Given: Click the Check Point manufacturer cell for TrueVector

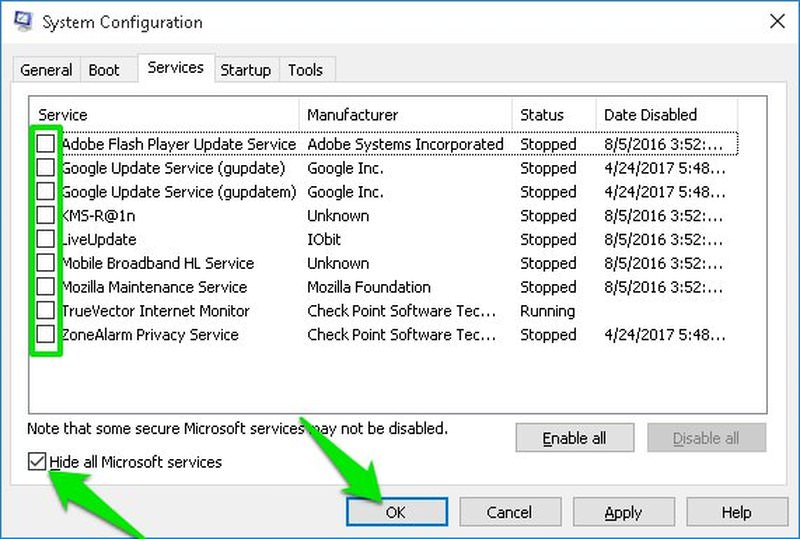Looking at the screenshot, I should pos(401,311).
